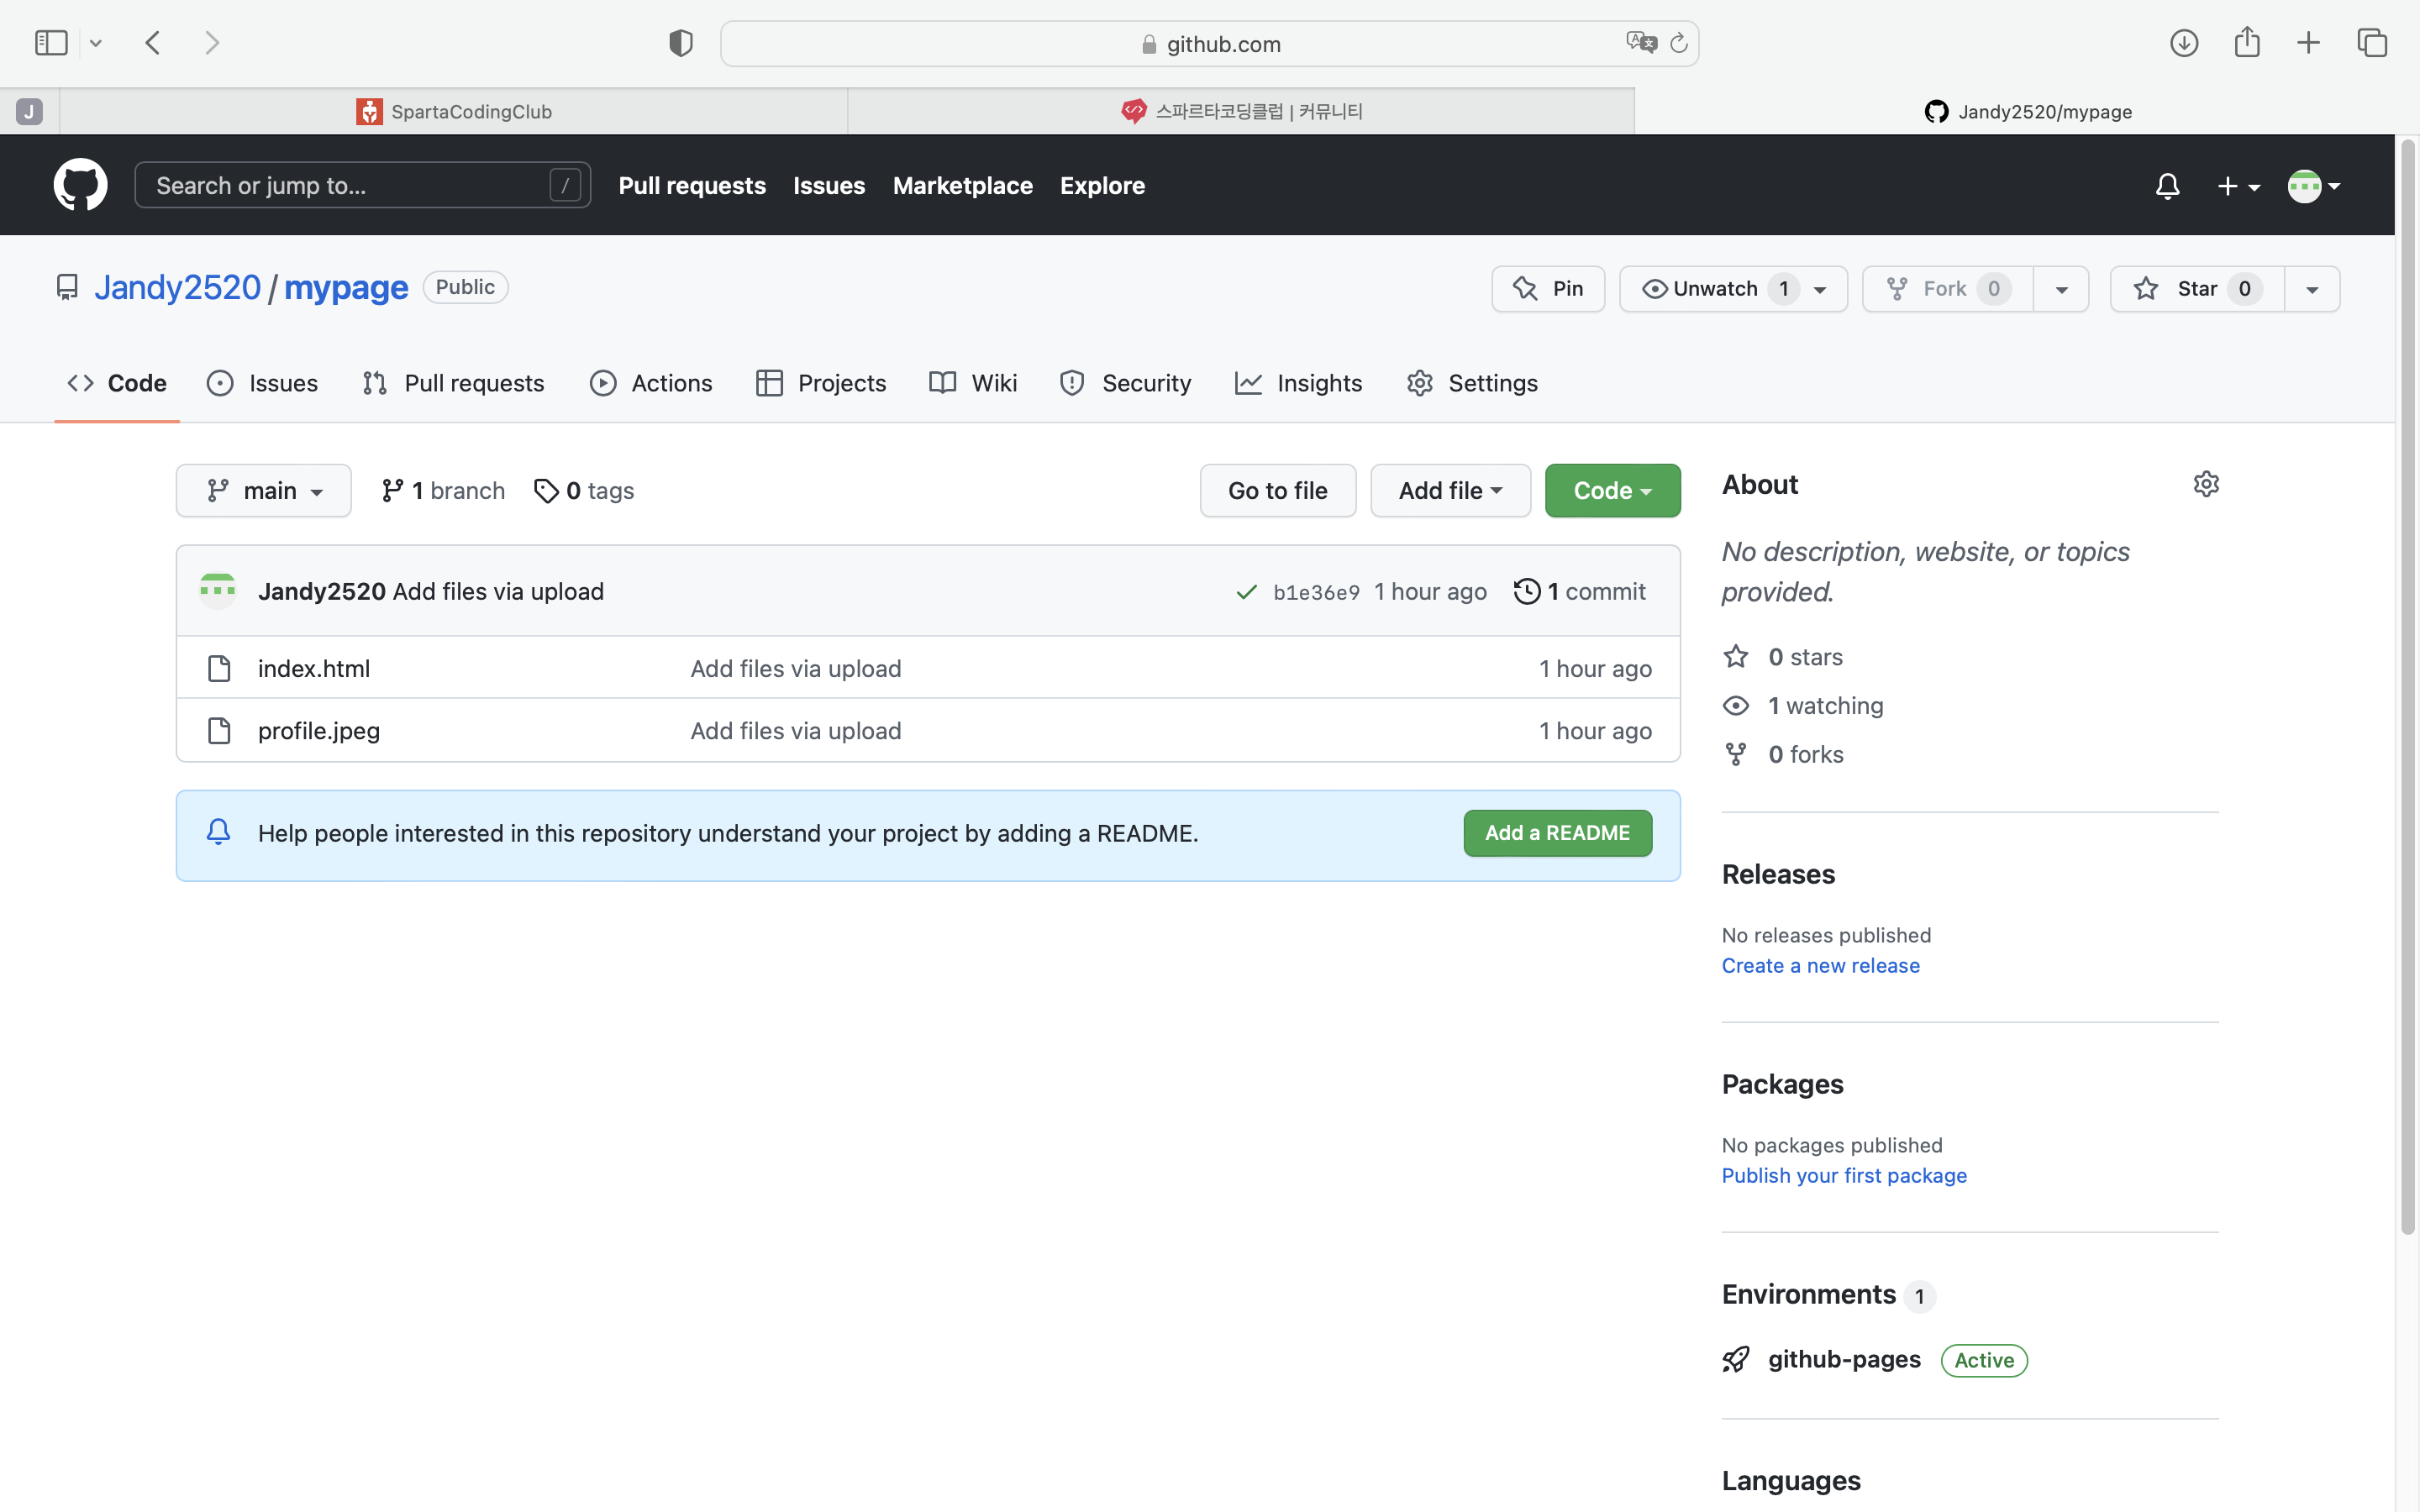Pin the mypage repository
The height and width of the screenshot is (1512, 2420).
point(1548,289)
